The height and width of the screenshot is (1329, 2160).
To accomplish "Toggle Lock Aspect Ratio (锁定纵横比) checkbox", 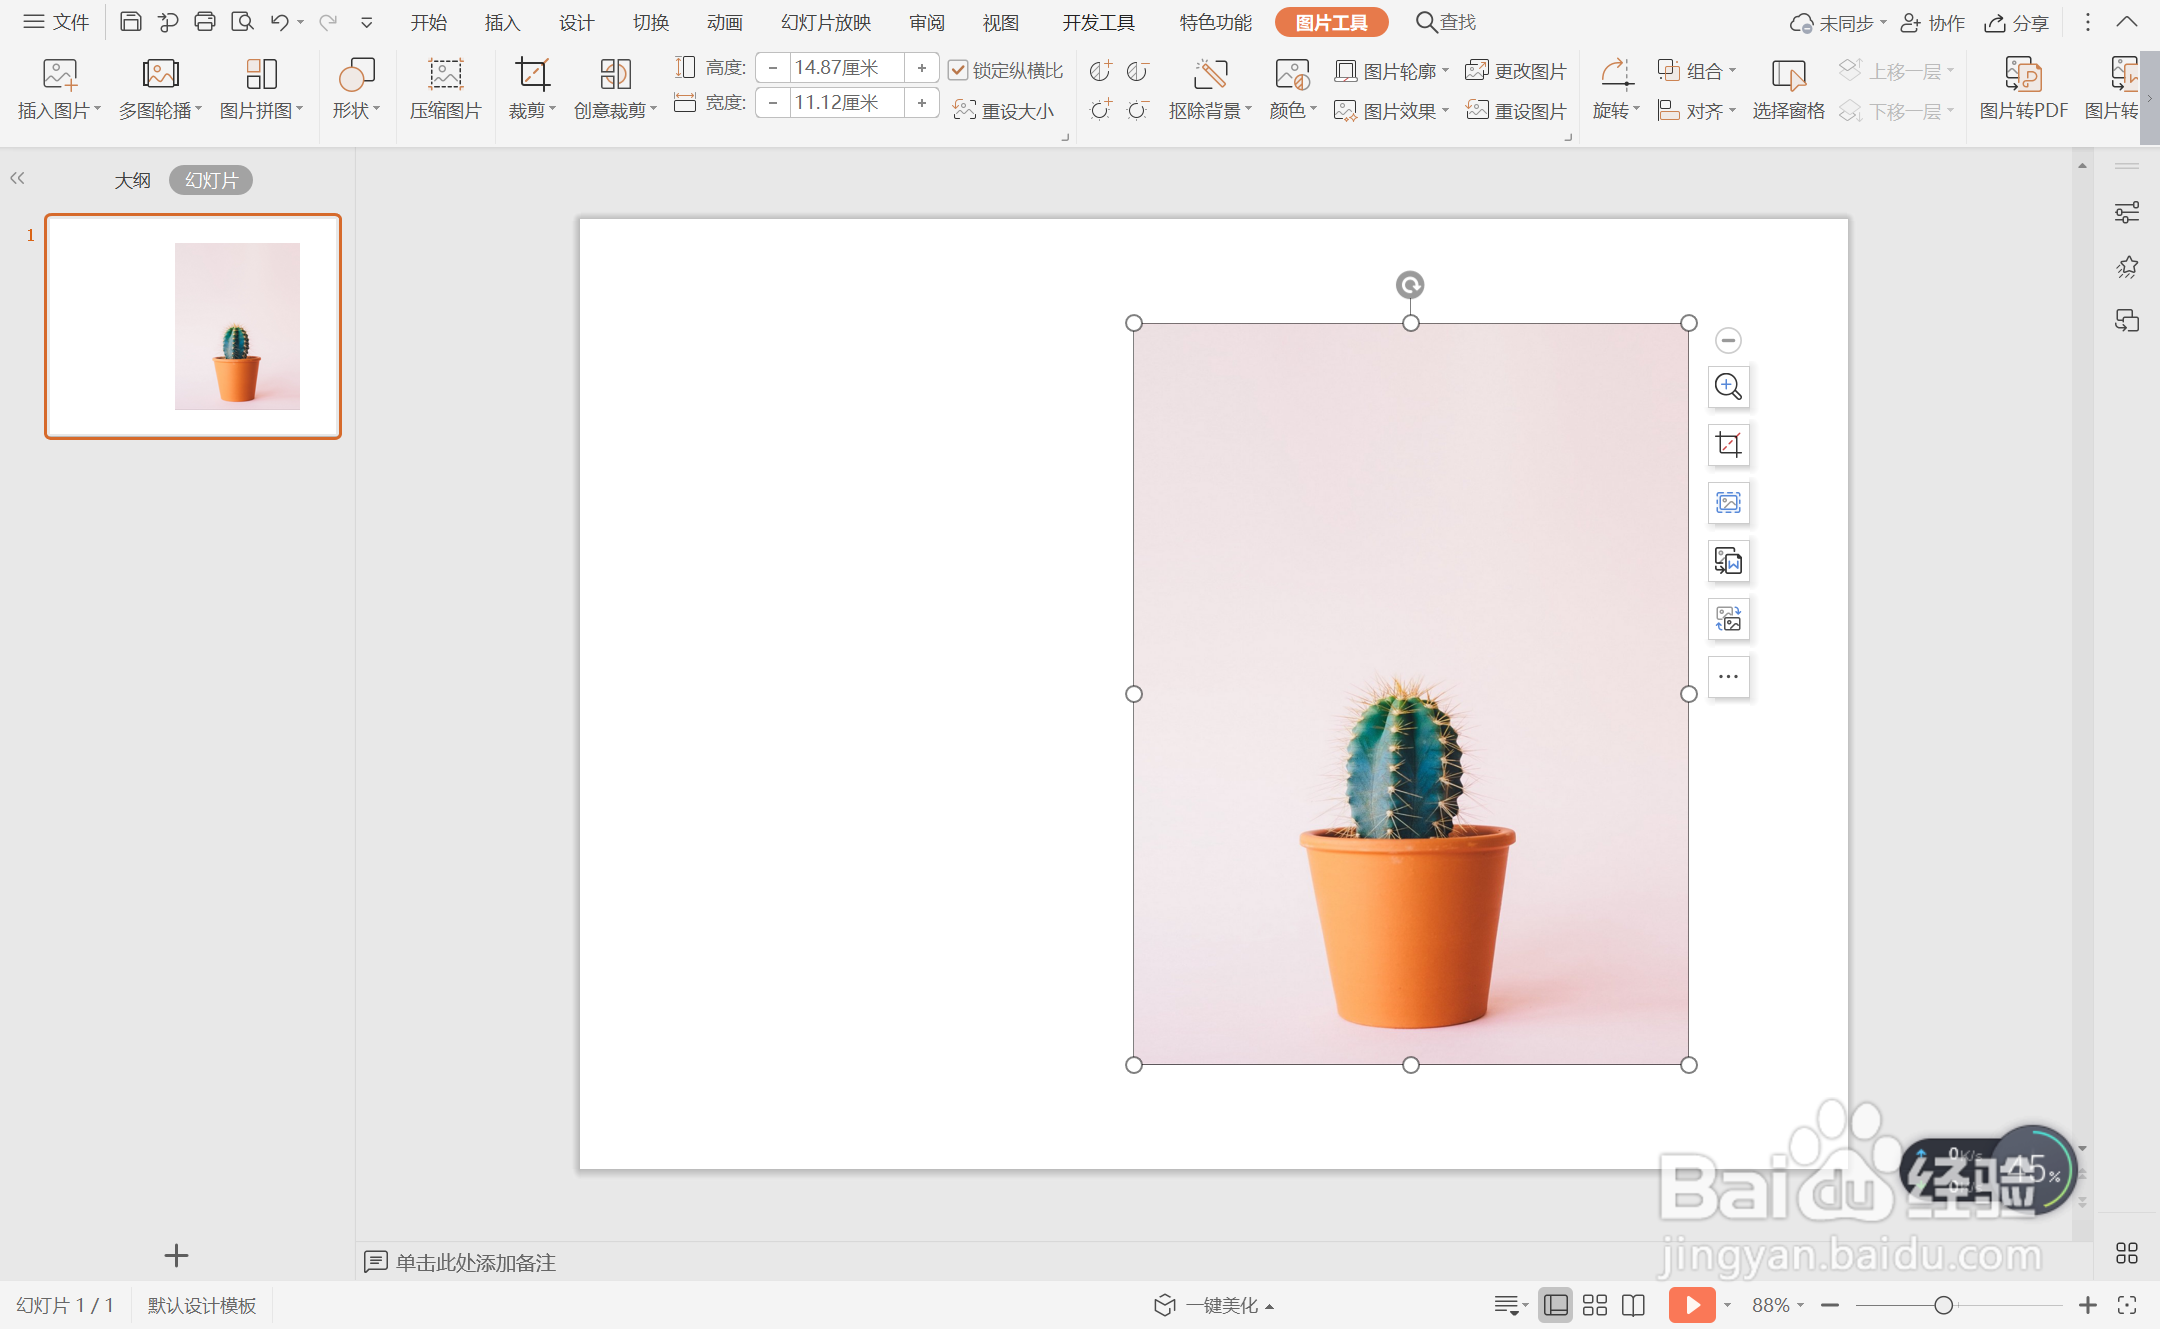I will pos(958,70).
